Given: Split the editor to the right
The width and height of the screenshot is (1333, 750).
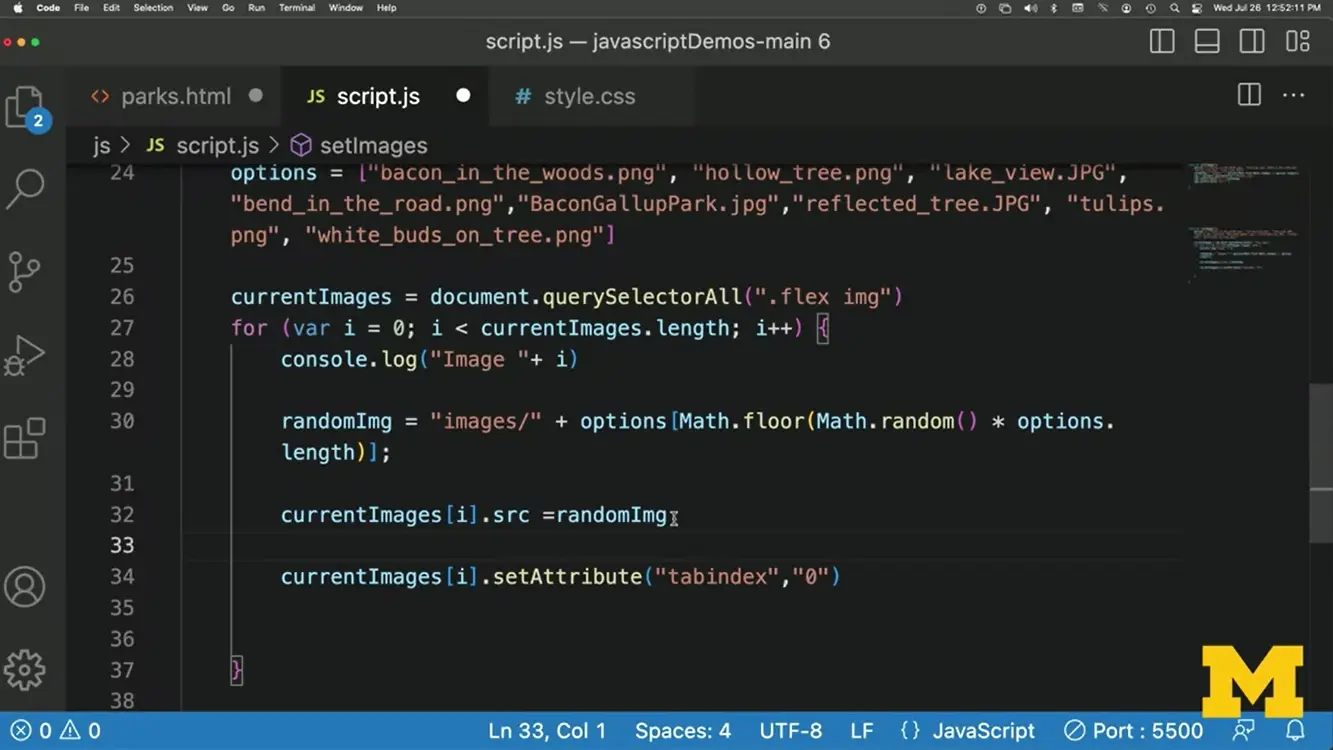Looking at the screenshot, I should coord(1249,95).
